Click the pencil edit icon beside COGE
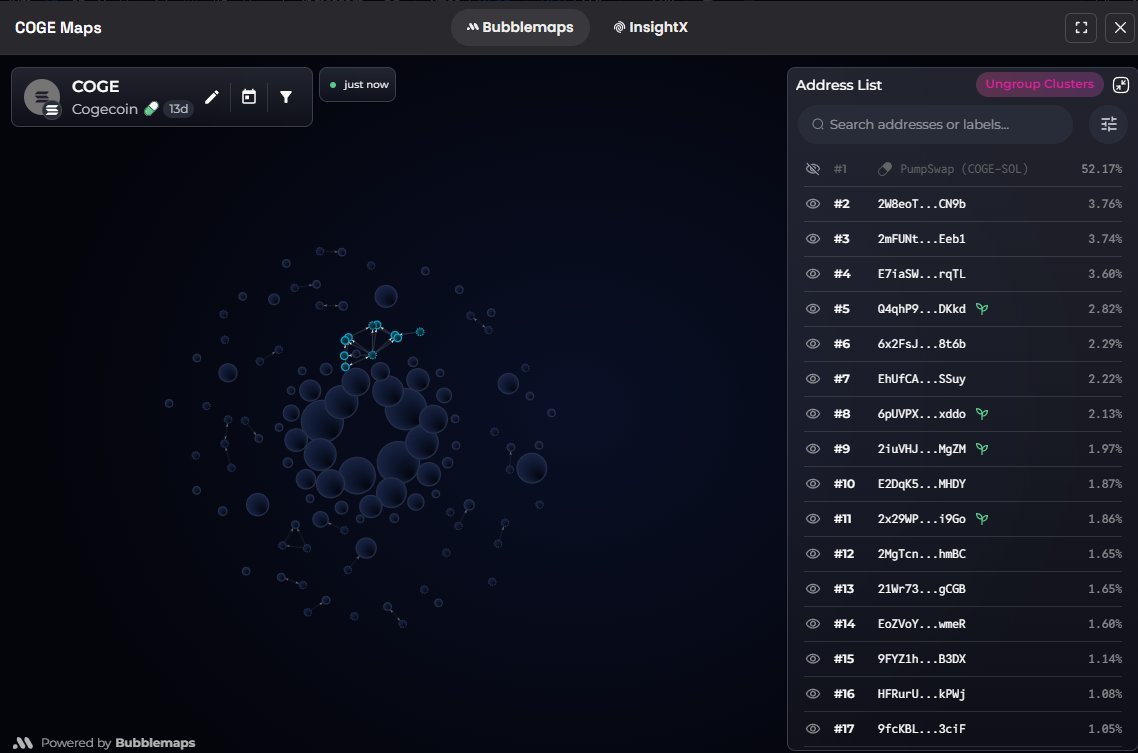Screen dimensions: 1138x753 211,96
